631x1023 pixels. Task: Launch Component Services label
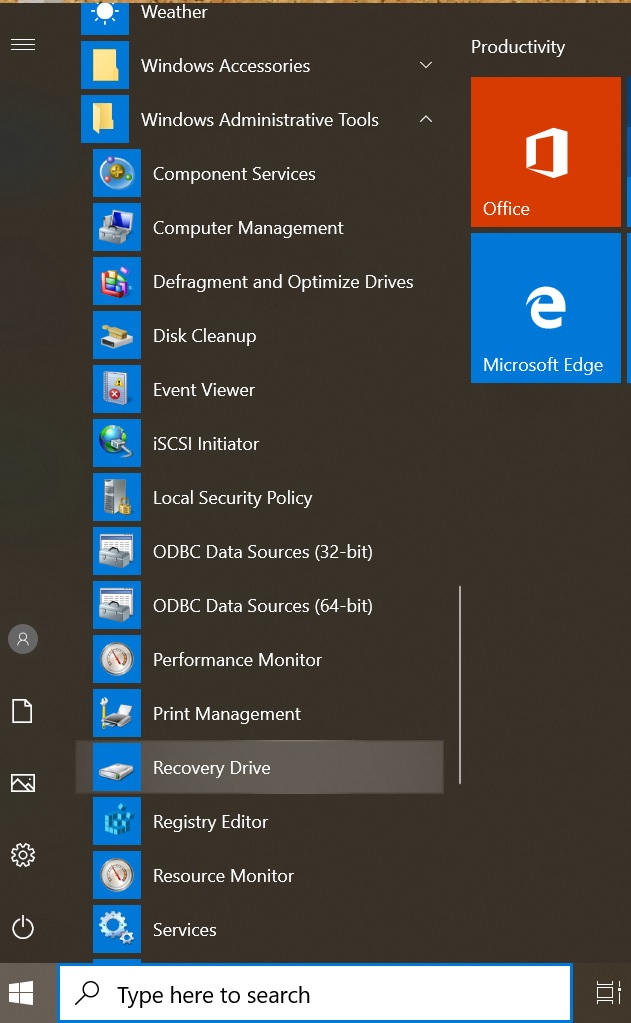click(234, 174)
